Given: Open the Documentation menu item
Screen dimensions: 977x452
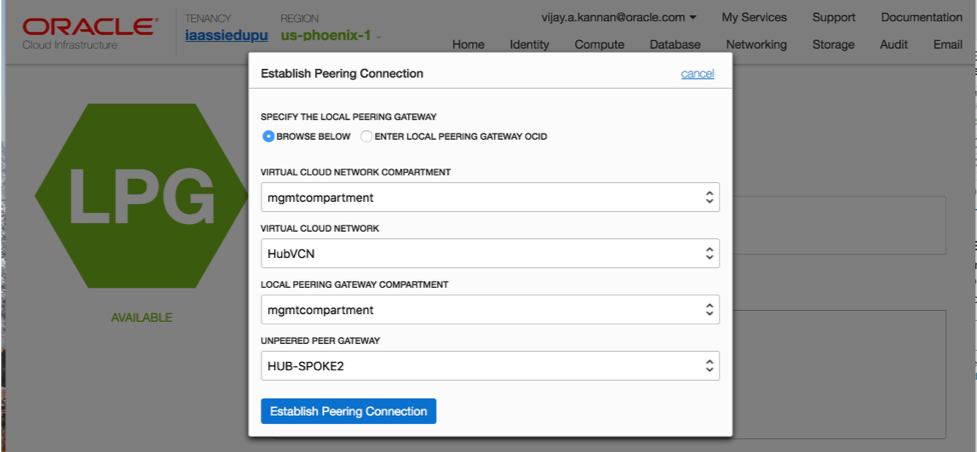Looking at the screenshot, I should point(921,17).
